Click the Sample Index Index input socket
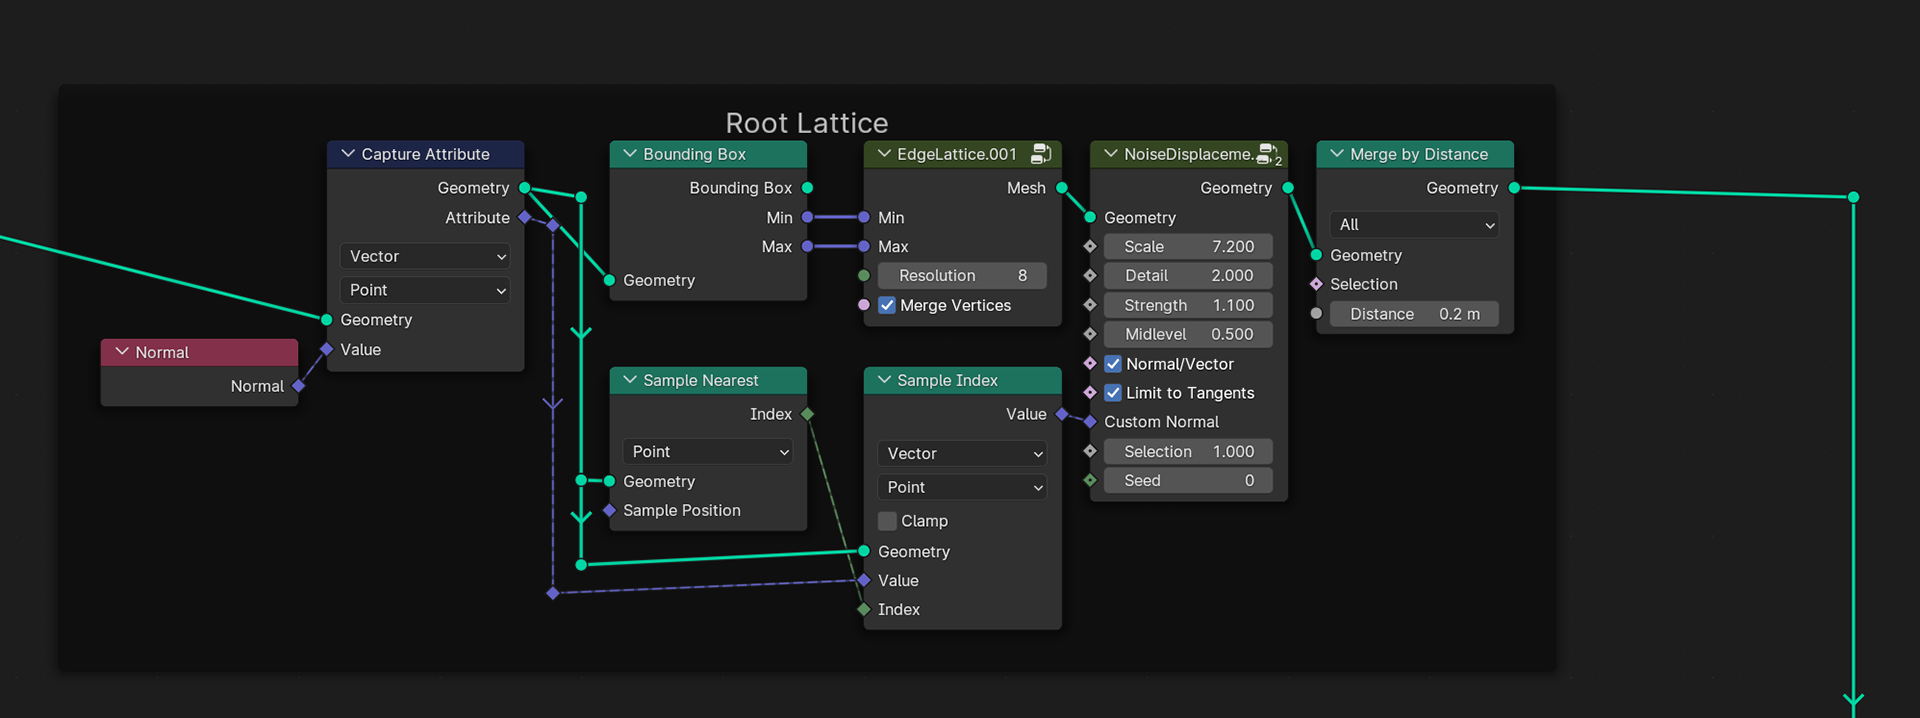Screen dimensions: 1920x718 pos(864,609)
